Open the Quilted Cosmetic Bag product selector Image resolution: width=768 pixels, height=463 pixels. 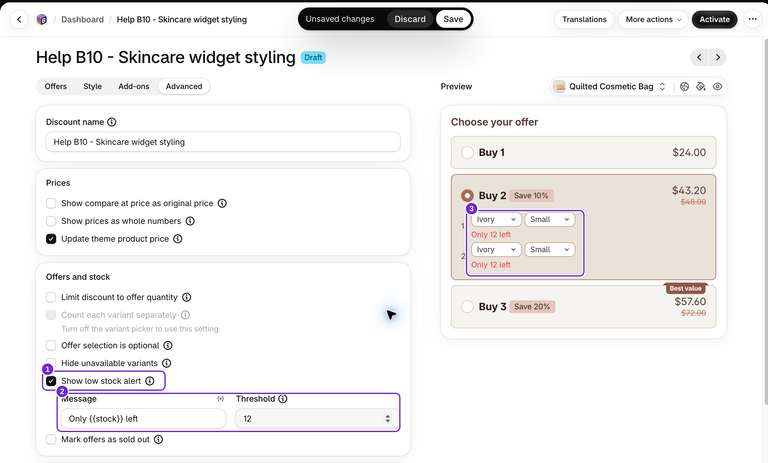coord(610,87)
